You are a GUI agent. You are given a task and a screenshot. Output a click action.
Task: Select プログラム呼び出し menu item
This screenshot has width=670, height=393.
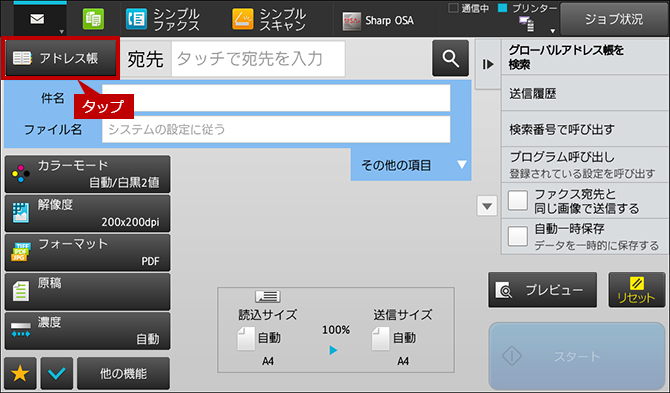coord(585,165)
